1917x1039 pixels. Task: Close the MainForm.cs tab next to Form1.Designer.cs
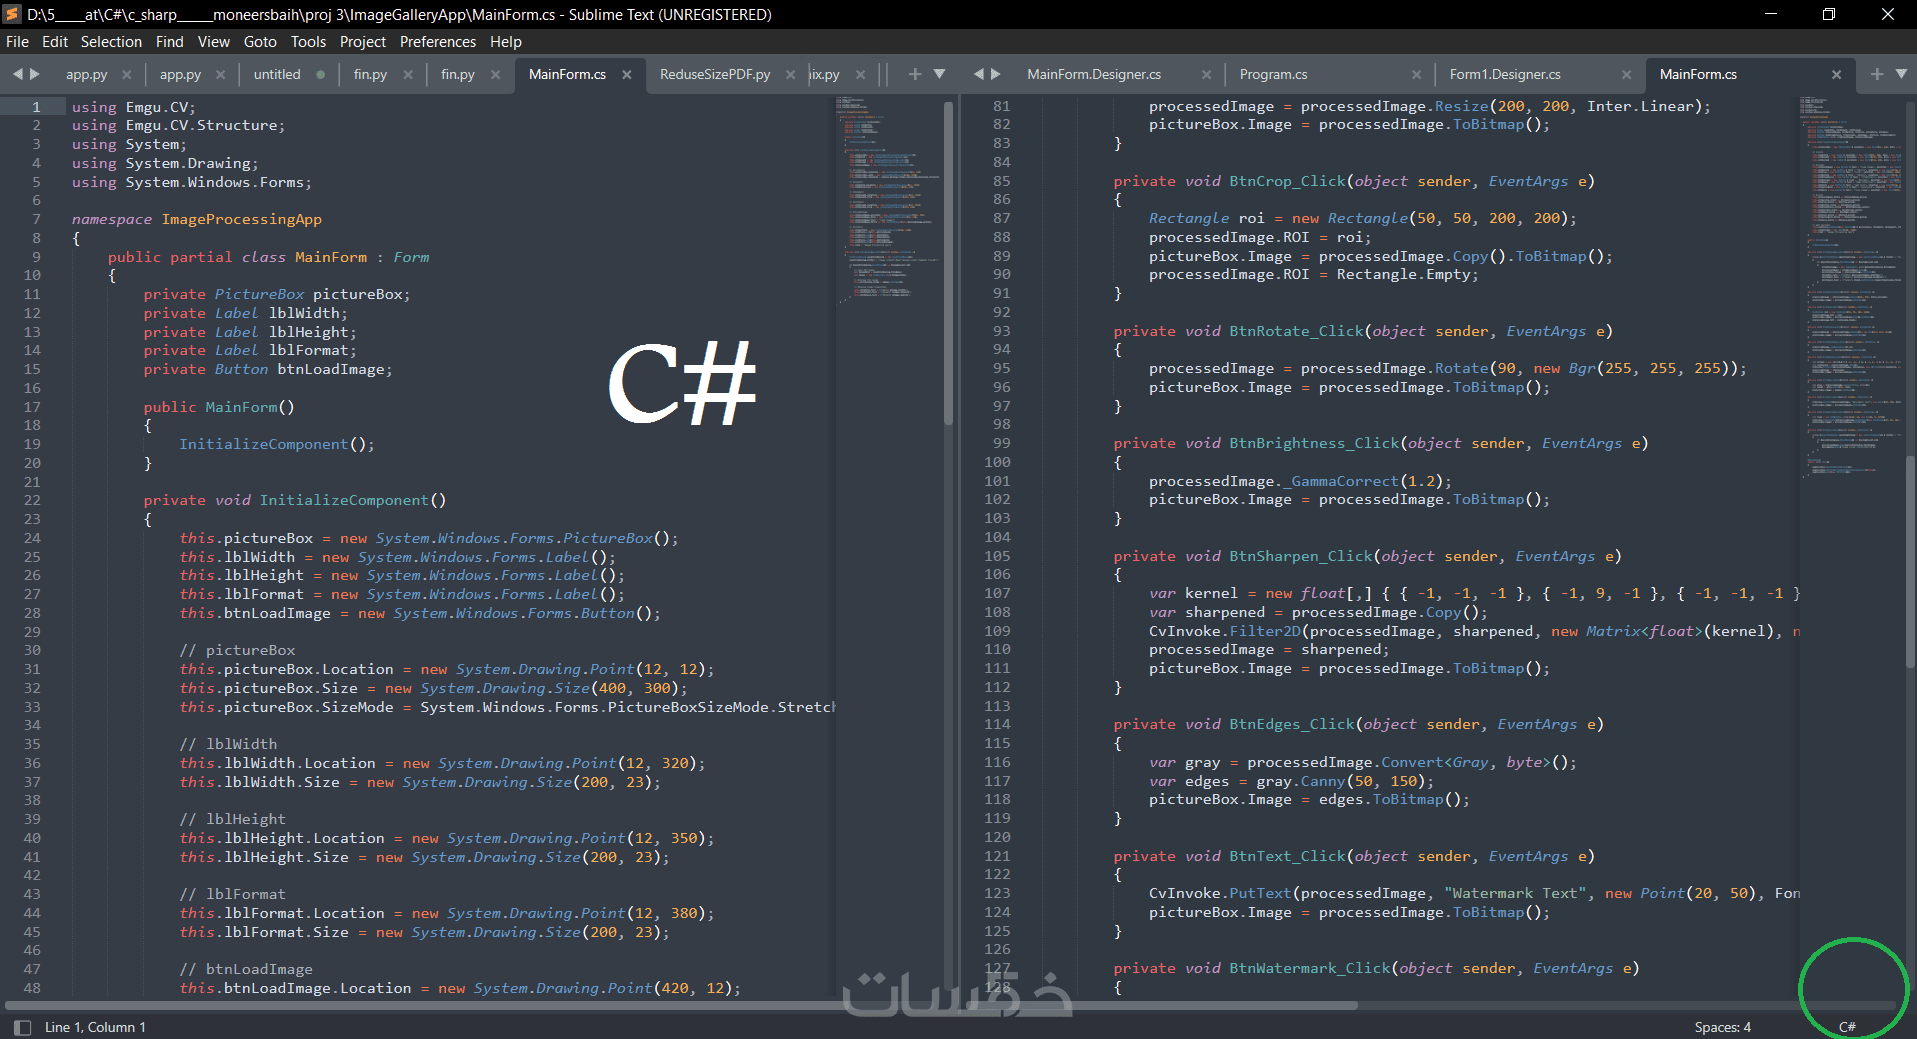pyautogui.click(x=1836, y=74)
